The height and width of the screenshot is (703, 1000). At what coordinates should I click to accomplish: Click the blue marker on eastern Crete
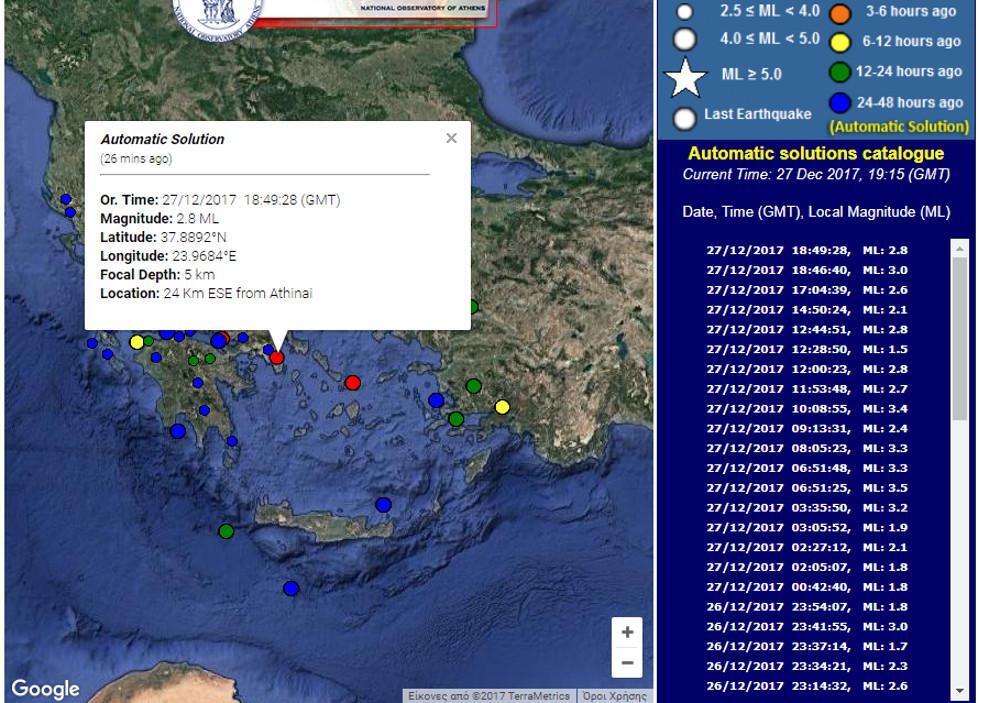[x=383, y=505]
